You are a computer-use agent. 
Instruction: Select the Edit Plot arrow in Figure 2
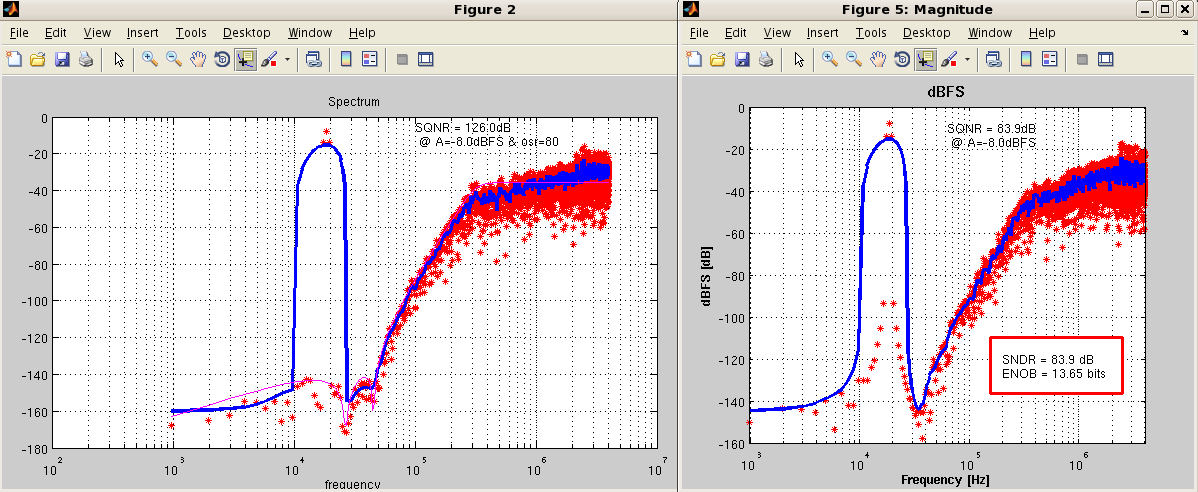tap(119, 60)
